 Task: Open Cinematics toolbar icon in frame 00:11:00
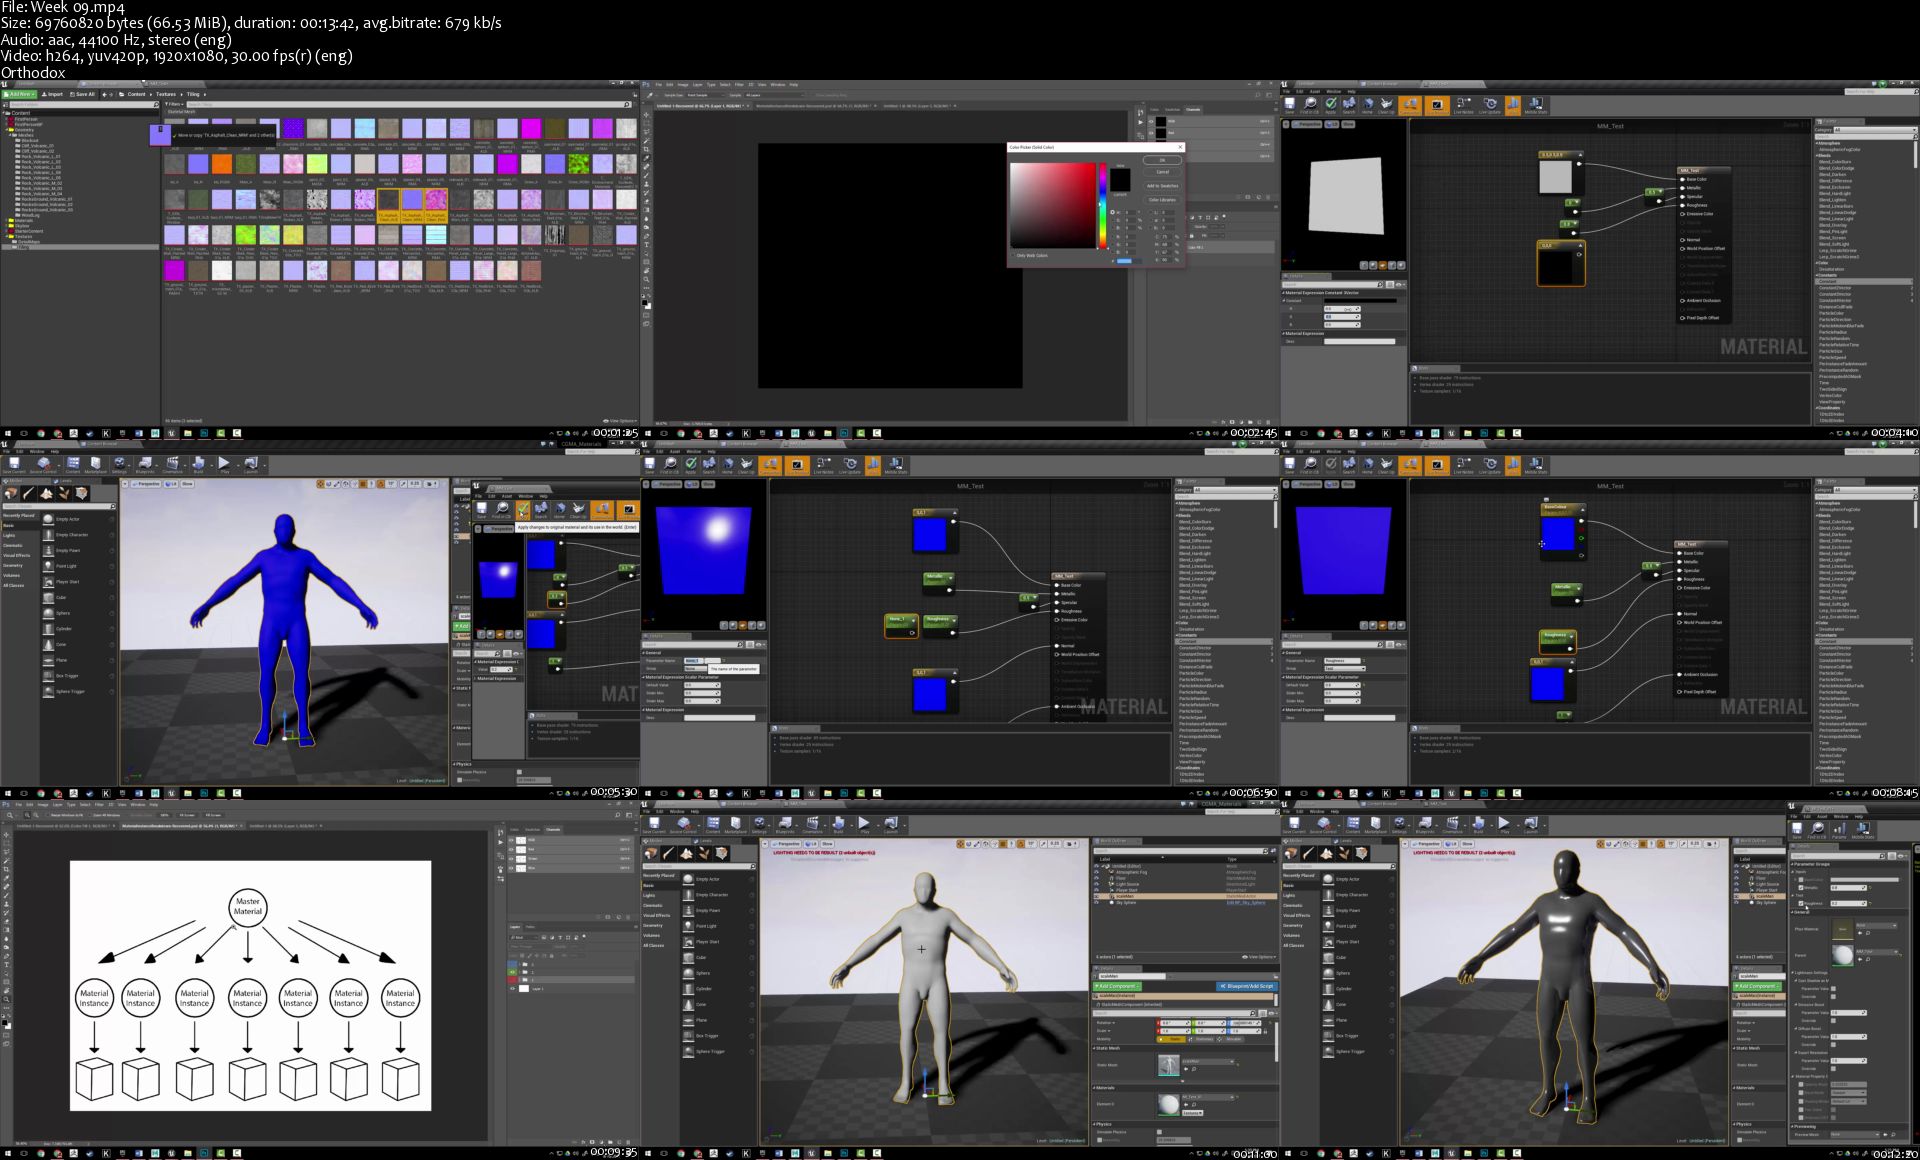pos(812,825)
